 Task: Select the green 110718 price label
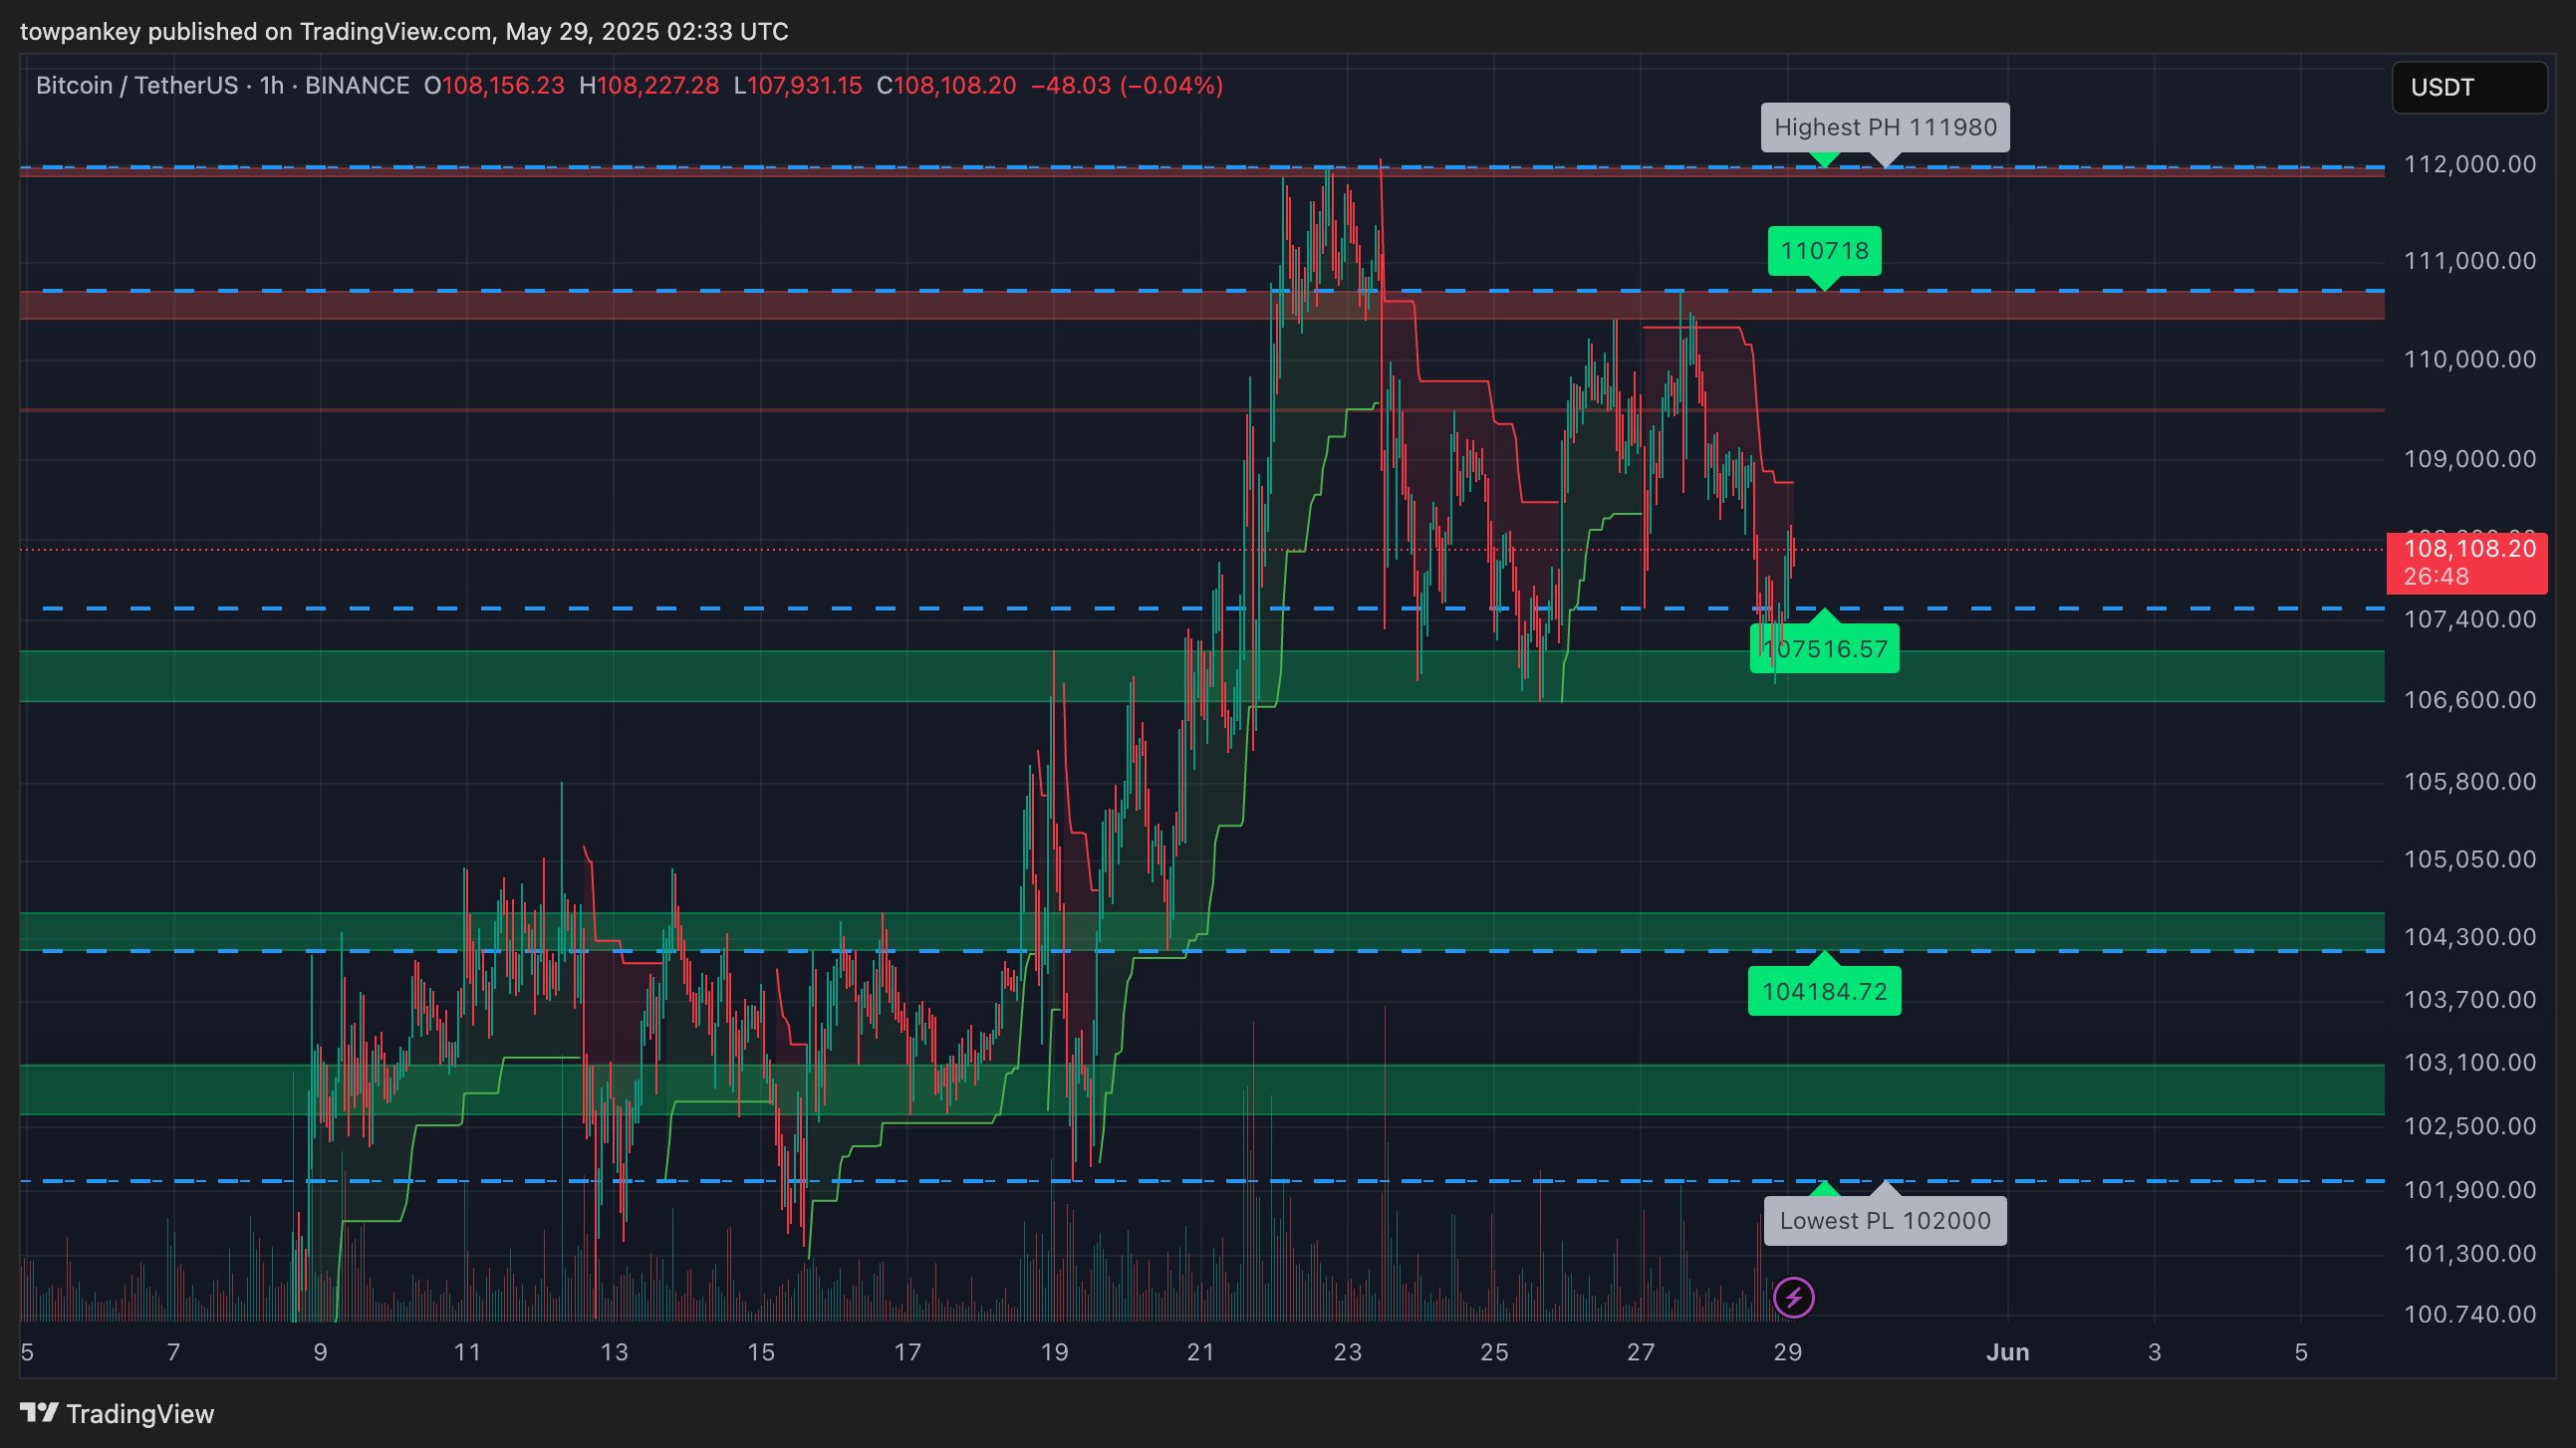1824,250
